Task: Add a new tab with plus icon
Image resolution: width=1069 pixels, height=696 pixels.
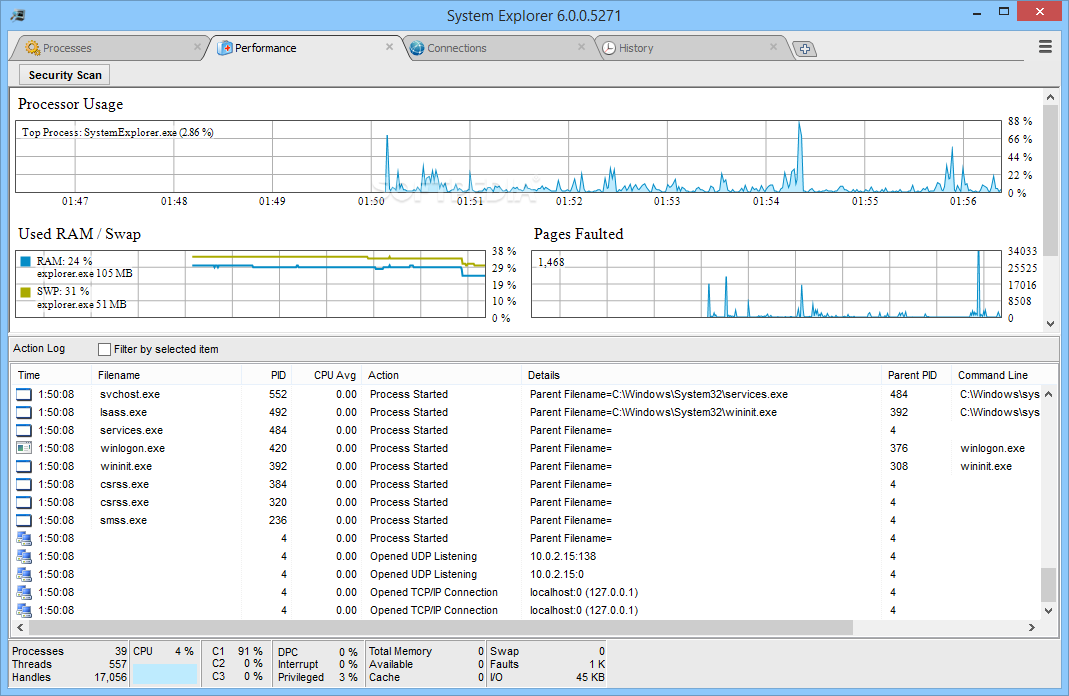Action: pyautogui.click(x=805, y=49)
